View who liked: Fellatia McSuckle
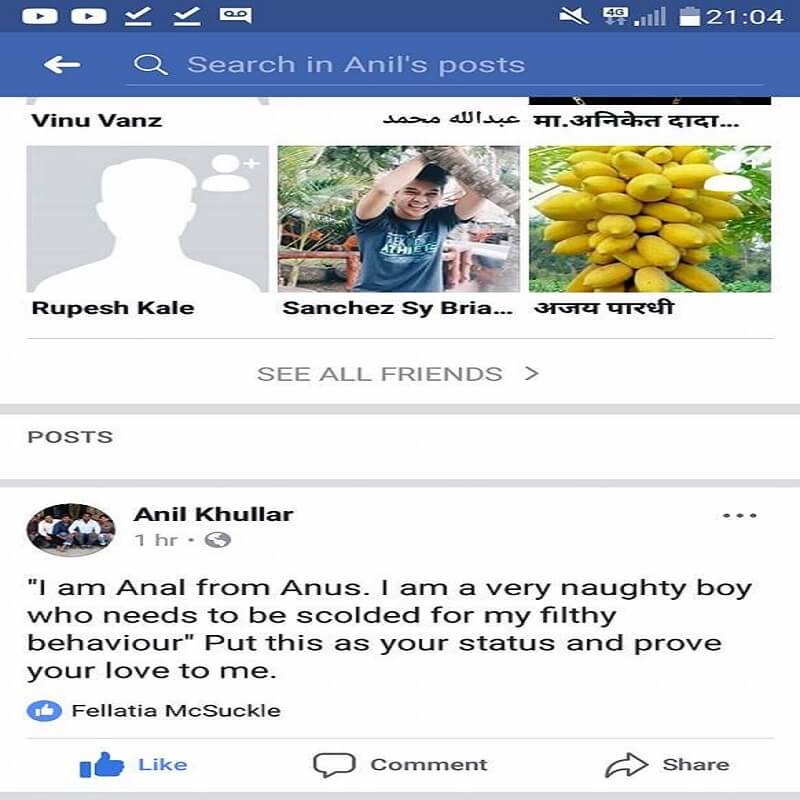This screenshot has width=800, height=800. click(x=176, y=711)
